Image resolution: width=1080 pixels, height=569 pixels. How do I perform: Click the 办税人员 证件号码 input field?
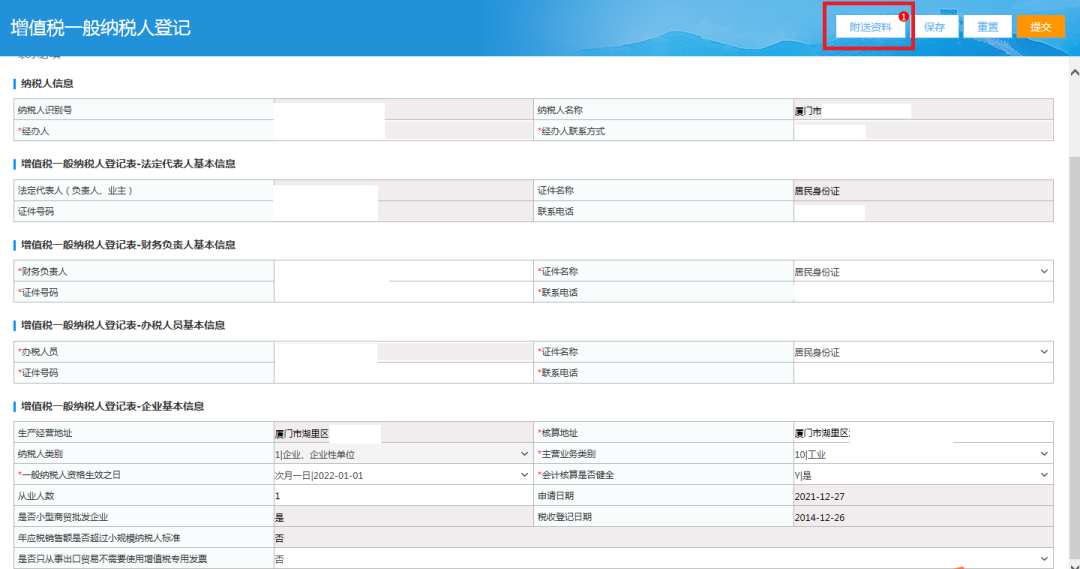pyautogui.click(x=403, y=373)
